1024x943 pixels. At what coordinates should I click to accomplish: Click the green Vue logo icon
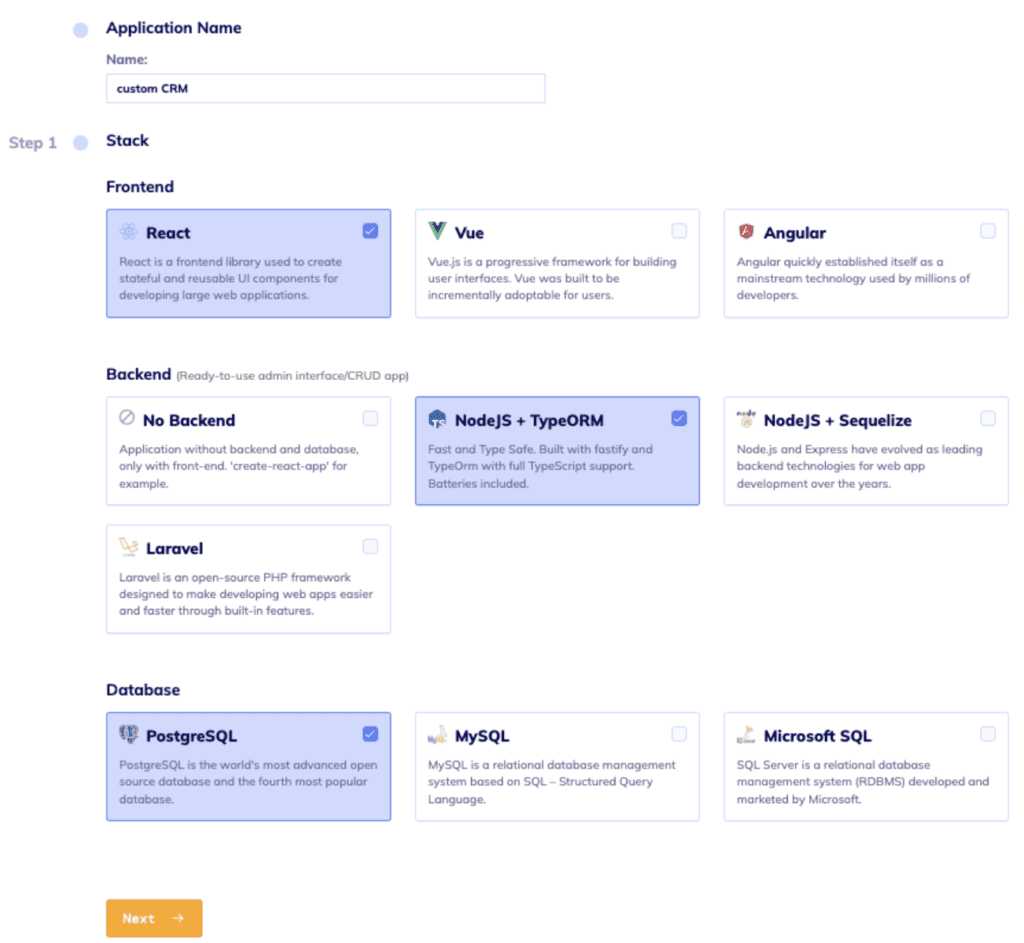click(437, 231)
